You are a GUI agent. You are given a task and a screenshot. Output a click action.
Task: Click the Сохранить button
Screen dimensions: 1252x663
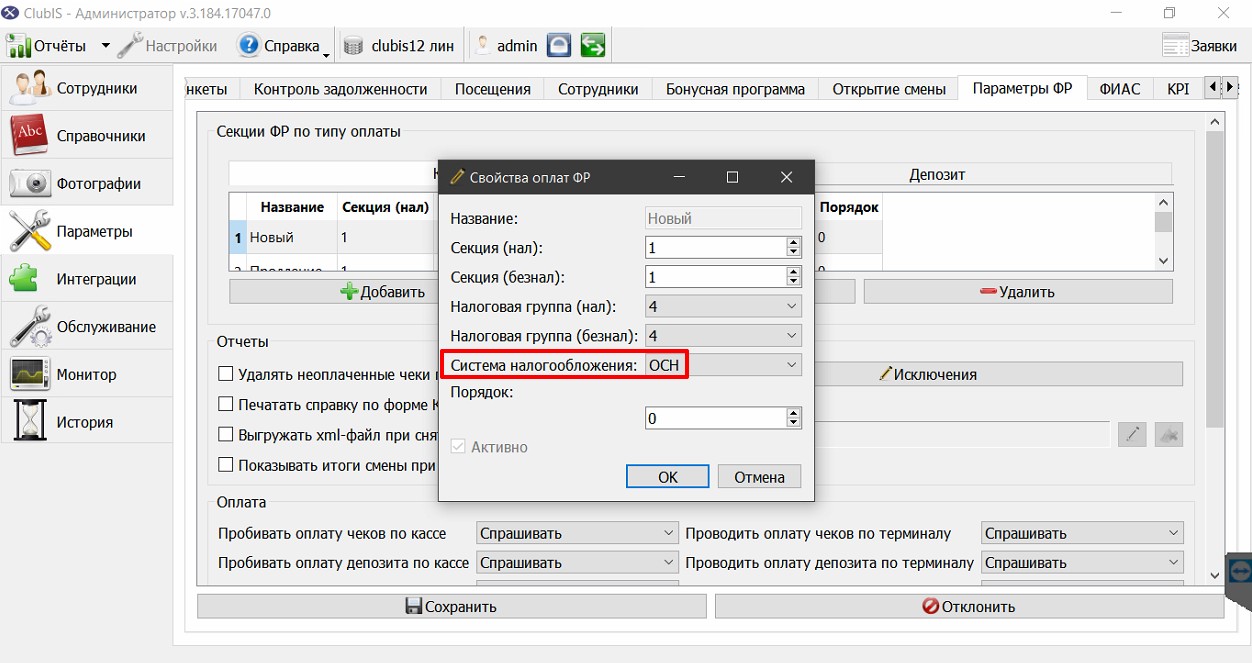[x=452, y=606]
